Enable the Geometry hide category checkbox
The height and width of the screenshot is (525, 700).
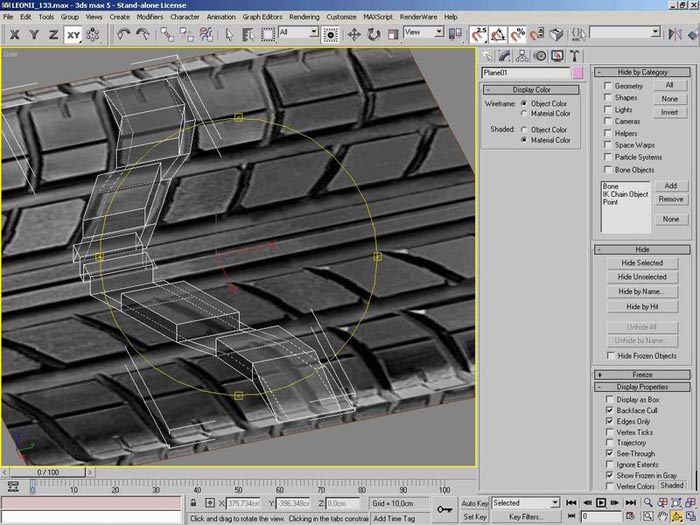(607, 86)
